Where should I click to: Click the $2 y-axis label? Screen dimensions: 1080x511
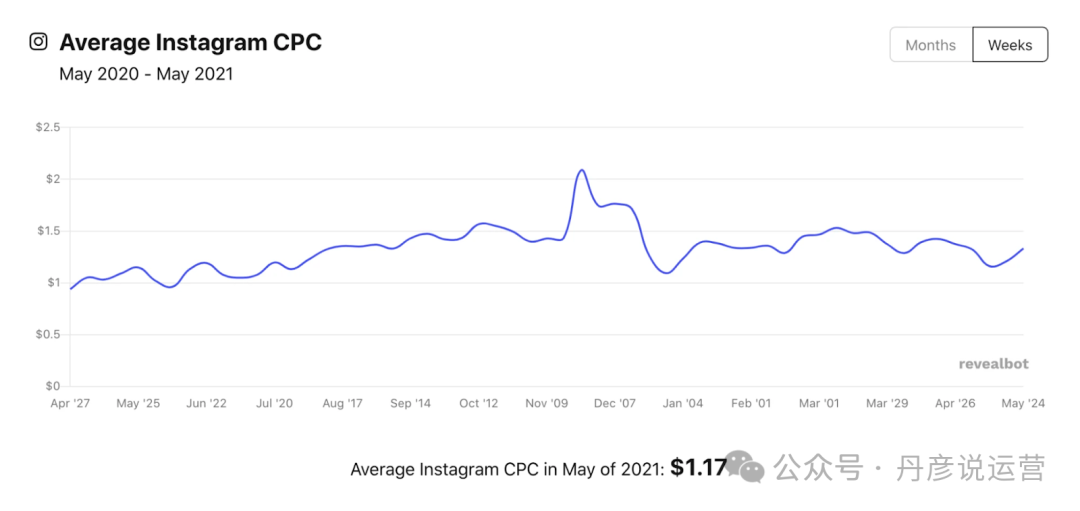(x=53, y=179)
